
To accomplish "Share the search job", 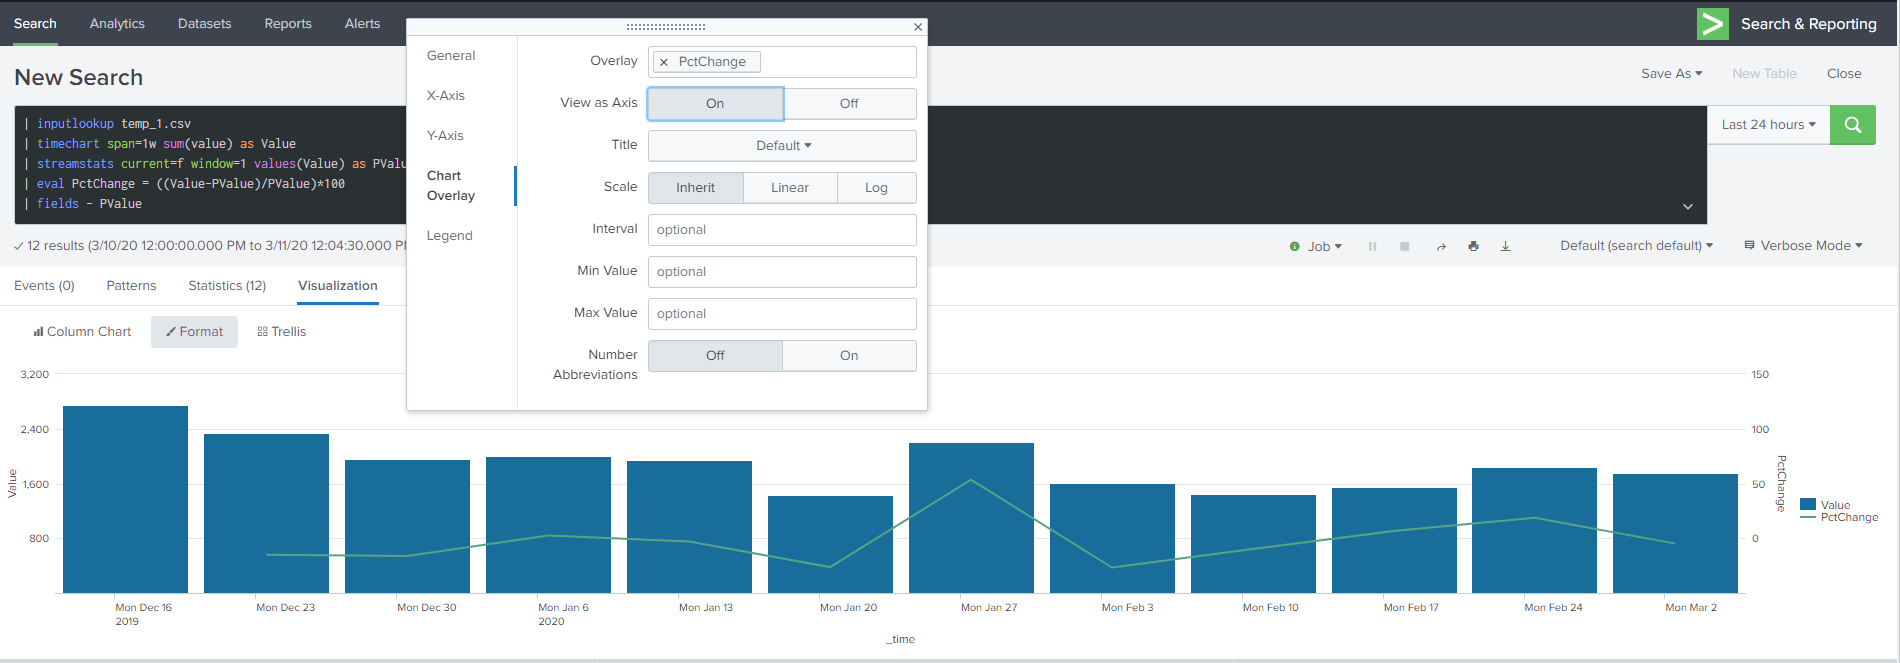I will click(x=1441, y=246).
